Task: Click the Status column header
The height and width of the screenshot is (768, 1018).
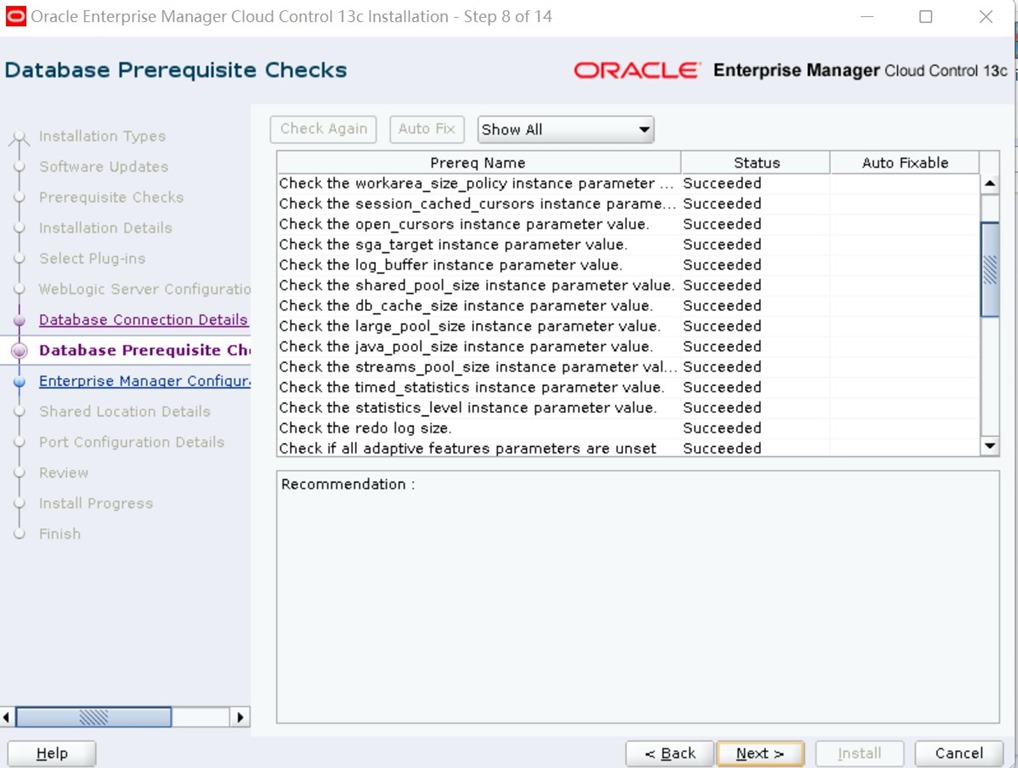Action: (x=756, y=162)
